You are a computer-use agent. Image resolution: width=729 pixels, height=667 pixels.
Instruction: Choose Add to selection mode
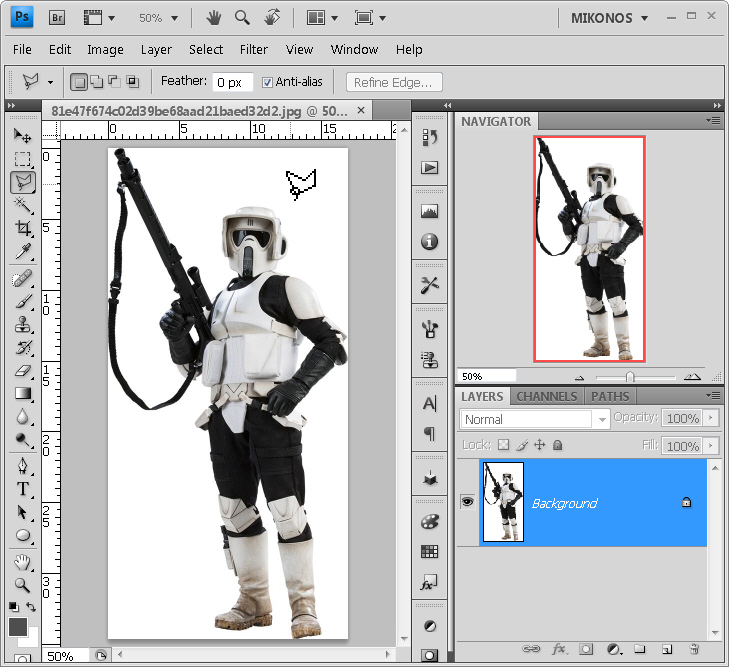pos(97,81)
